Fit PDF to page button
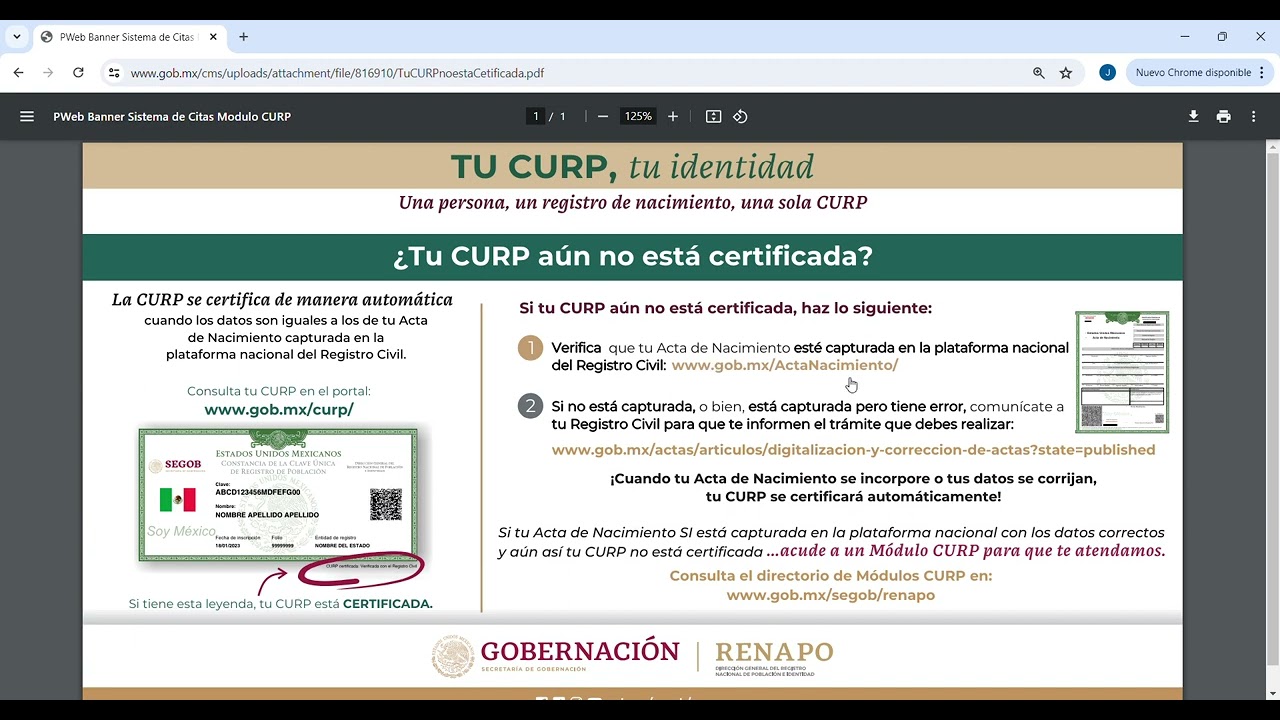The image size is (1280, 720). (x=713, y=117)
